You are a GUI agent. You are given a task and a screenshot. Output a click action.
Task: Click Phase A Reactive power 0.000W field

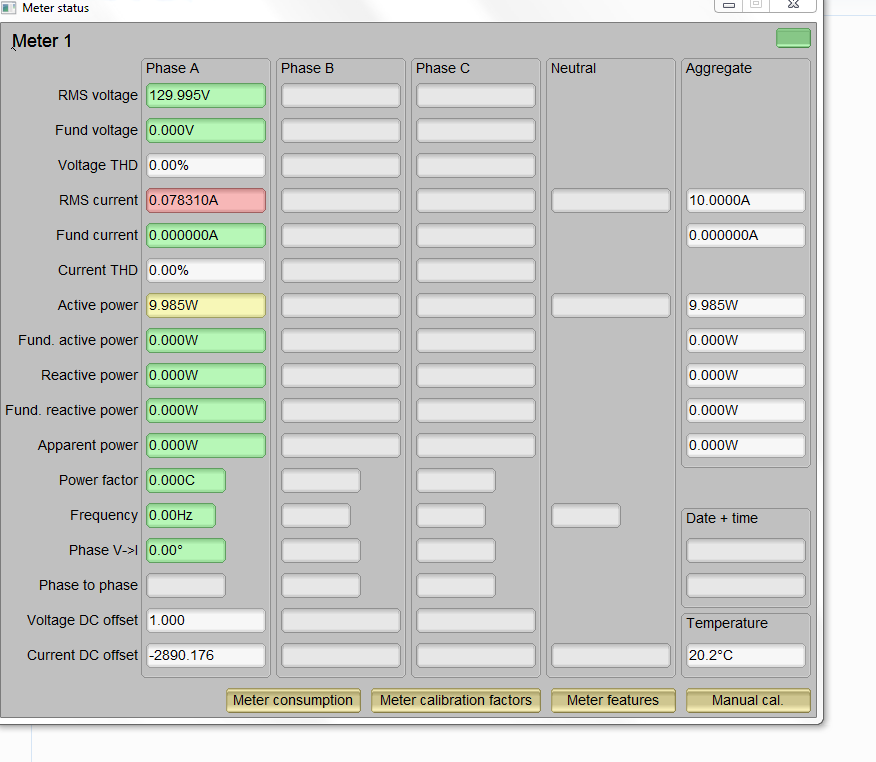pos(206,375)
